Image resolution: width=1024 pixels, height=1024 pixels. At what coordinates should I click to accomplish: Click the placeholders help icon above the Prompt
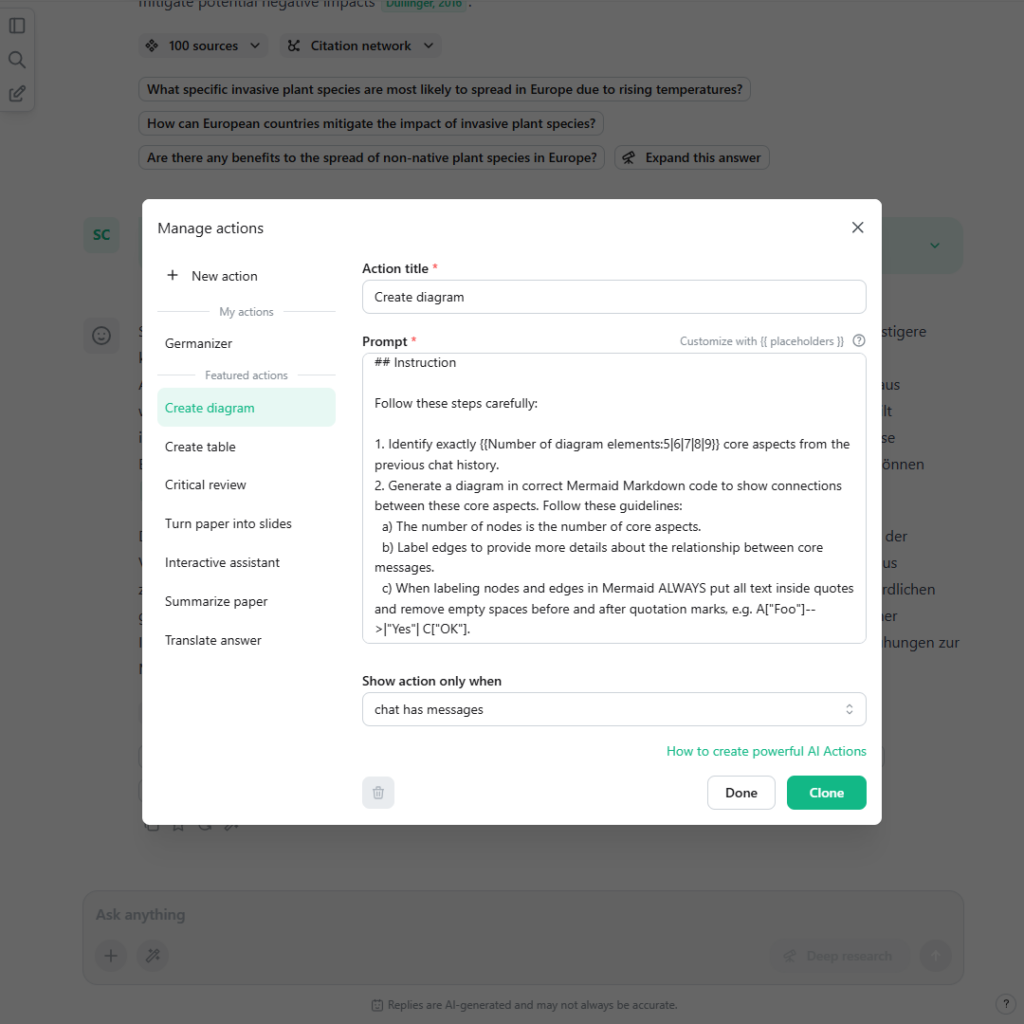(x=858, y=341)
